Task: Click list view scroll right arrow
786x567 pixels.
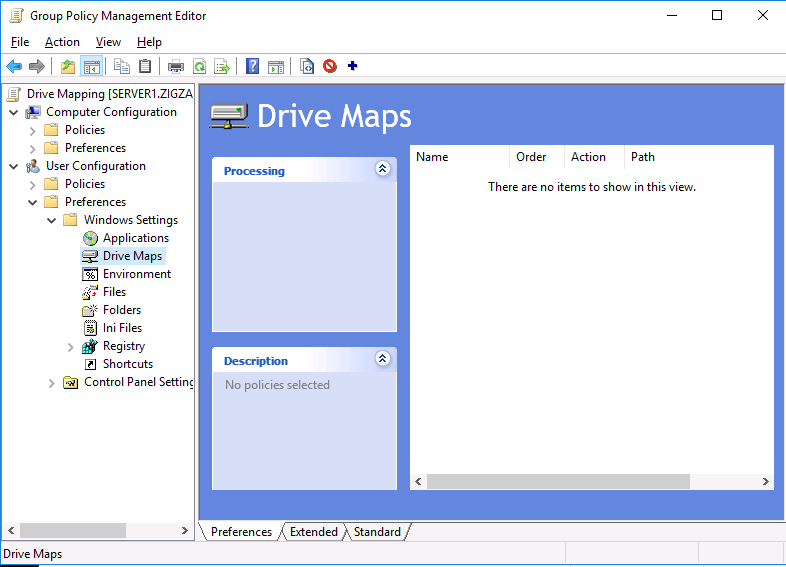Action: pyautogui.click(x=765, y=482)
